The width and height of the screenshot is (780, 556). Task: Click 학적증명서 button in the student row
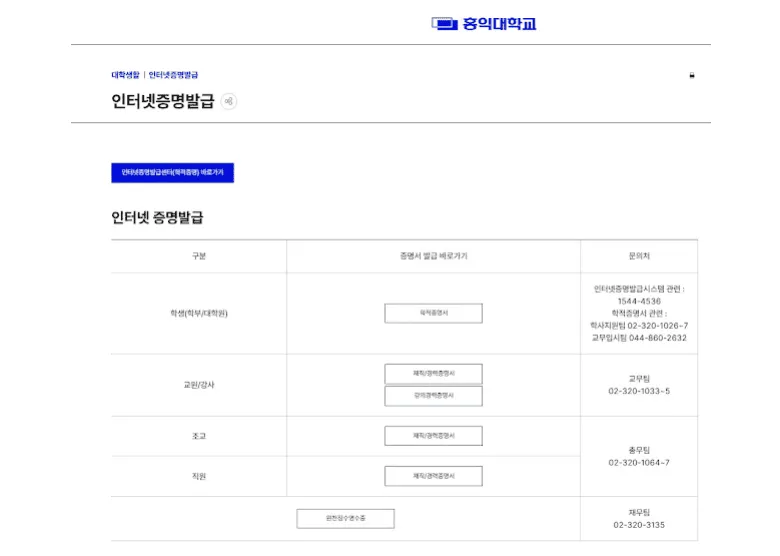tap(433, 313)
